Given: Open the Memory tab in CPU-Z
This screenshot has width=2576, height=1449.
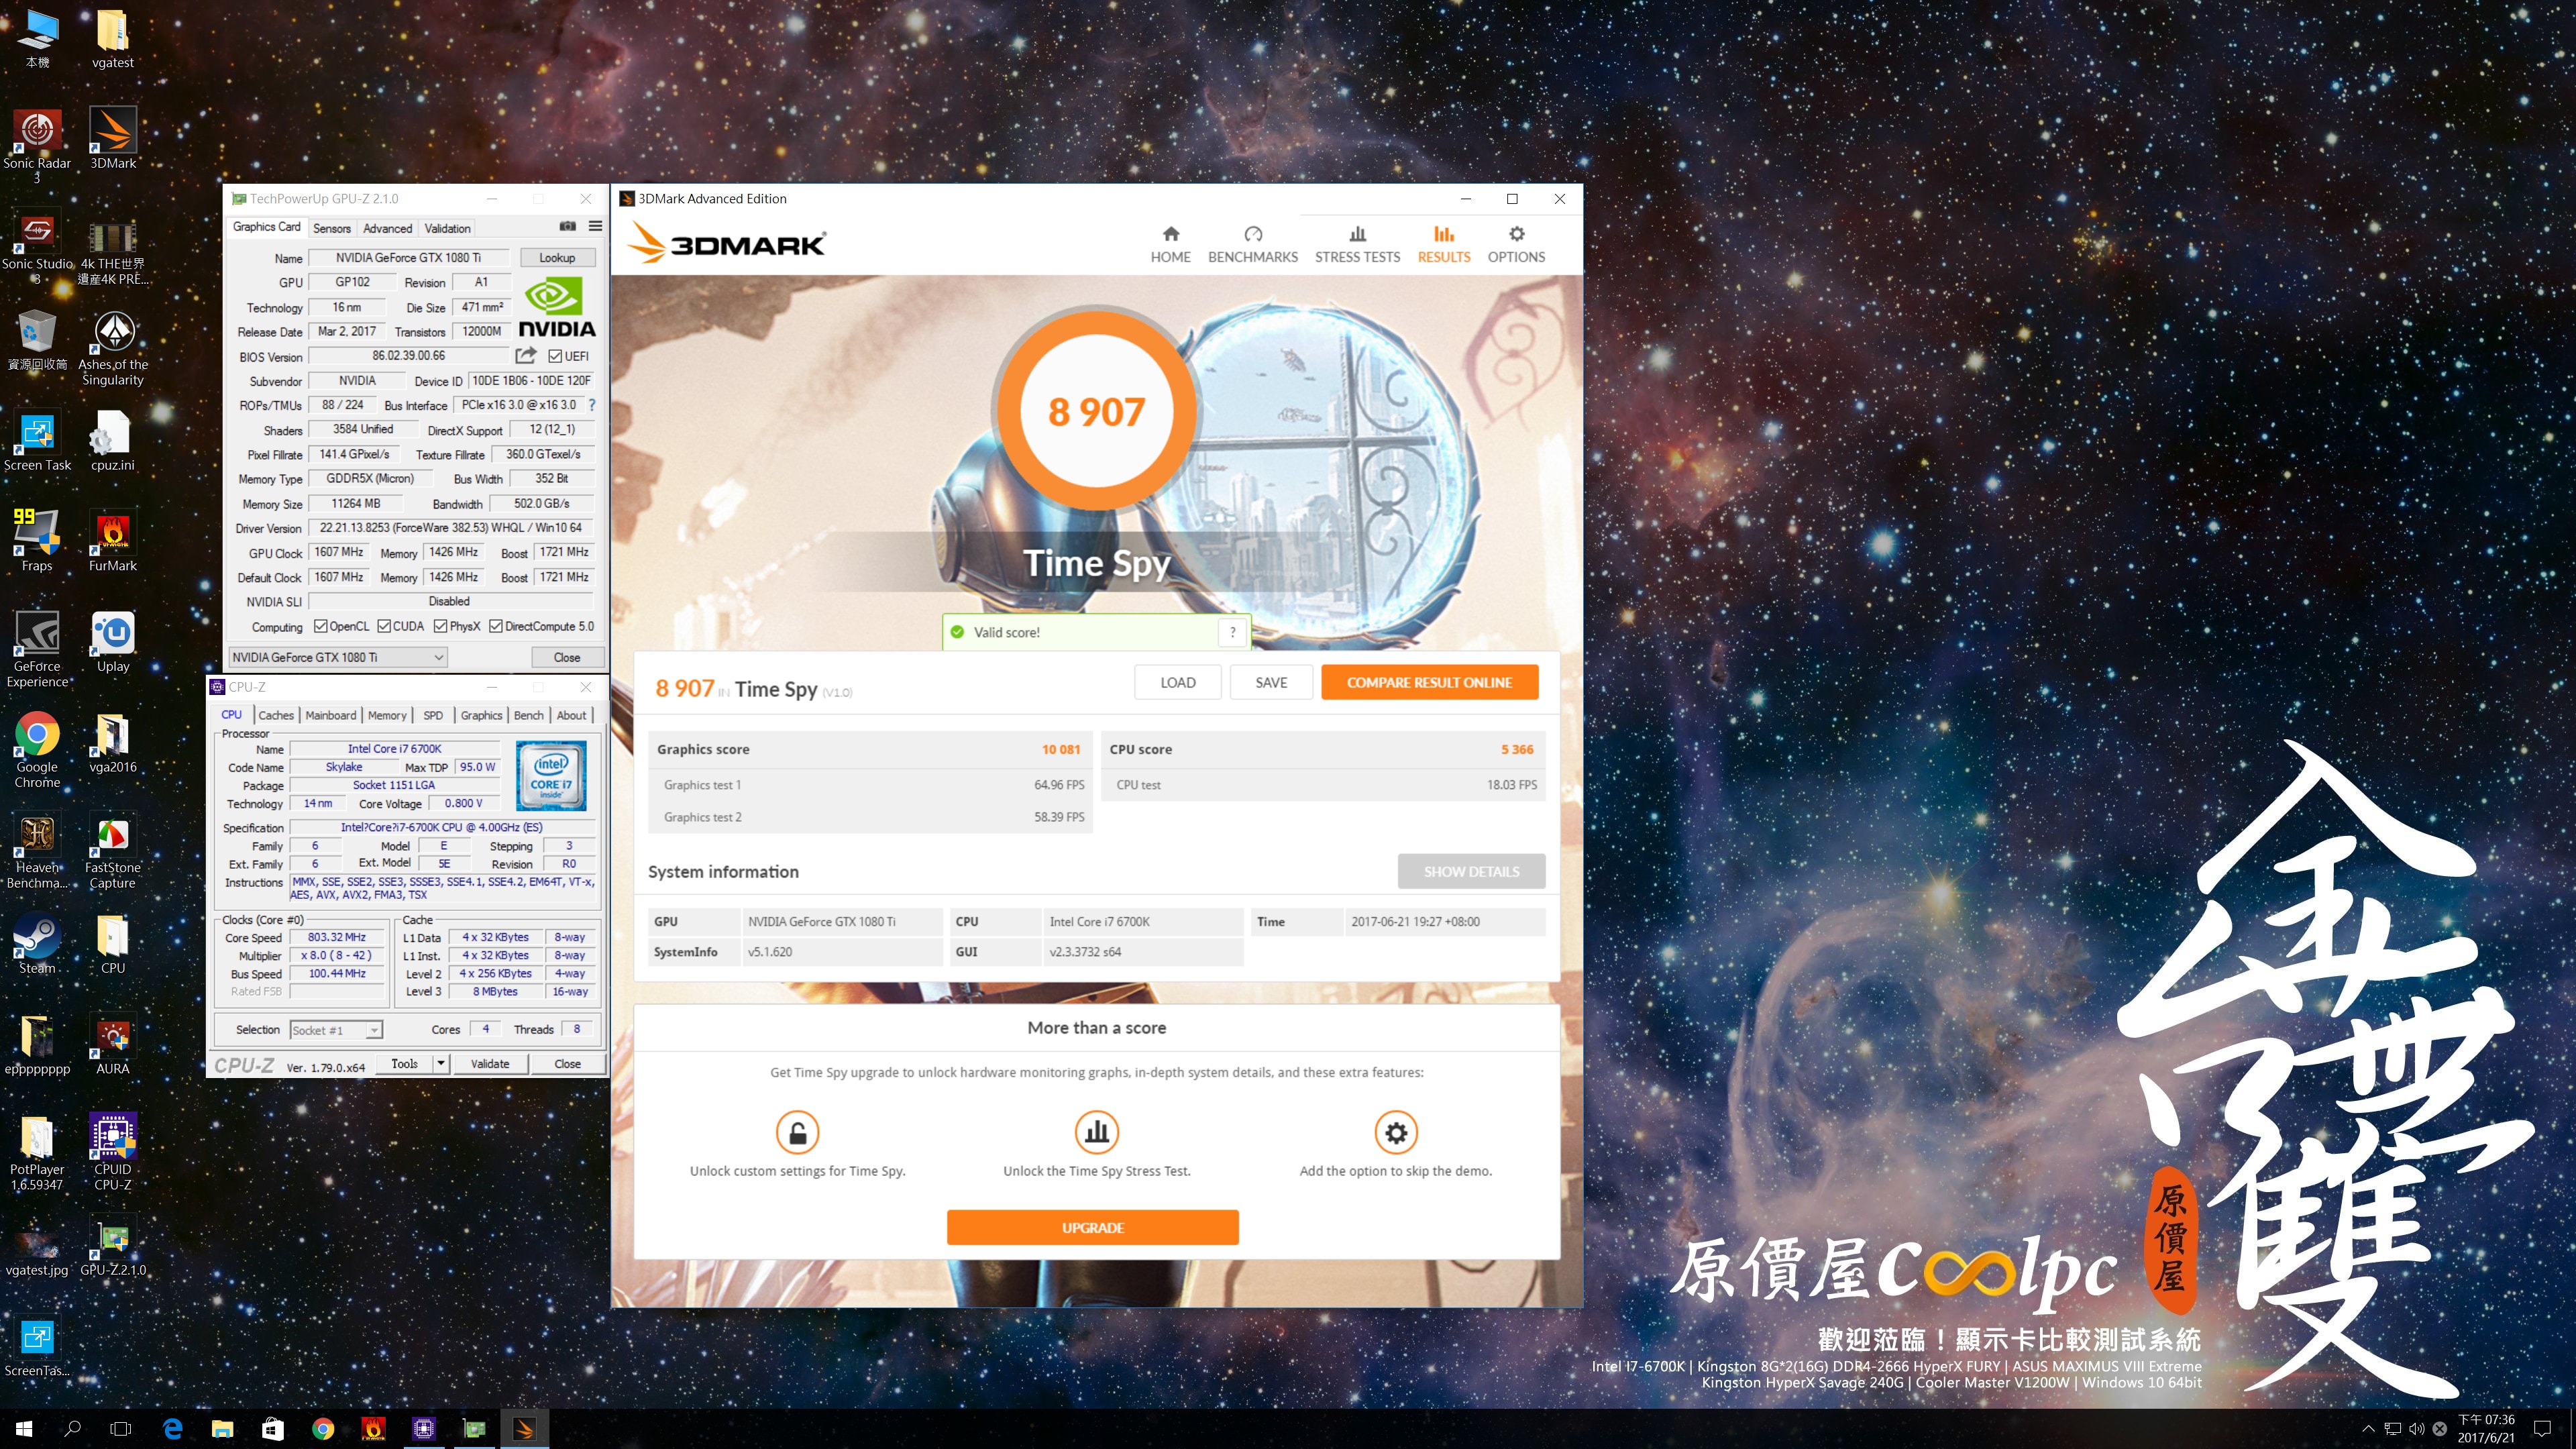Looking at the screenshot, I should 387,715.
